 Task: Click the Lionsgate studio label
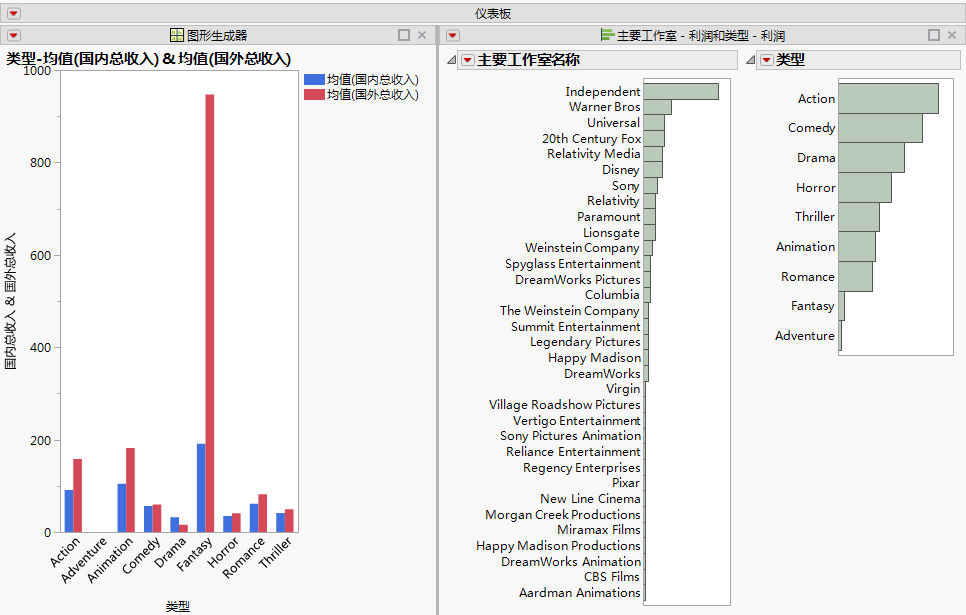[611, 233]
